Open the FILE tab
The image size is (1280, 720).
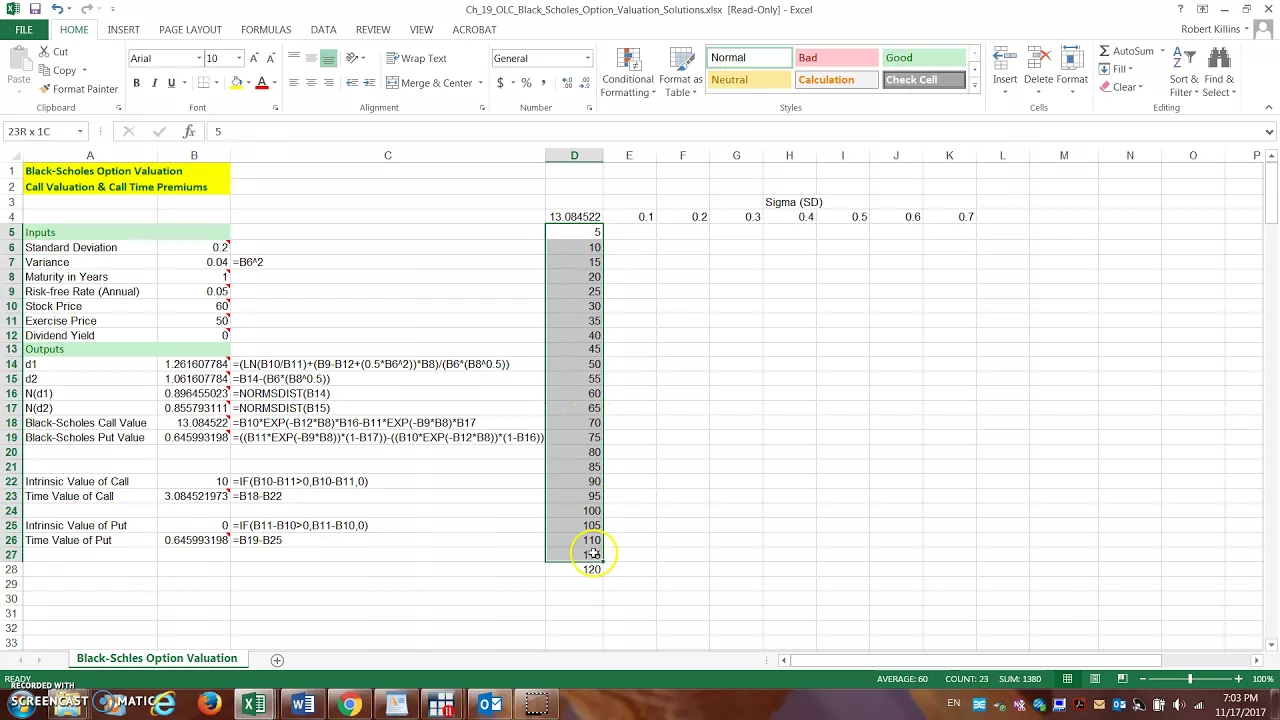point(23,30)
